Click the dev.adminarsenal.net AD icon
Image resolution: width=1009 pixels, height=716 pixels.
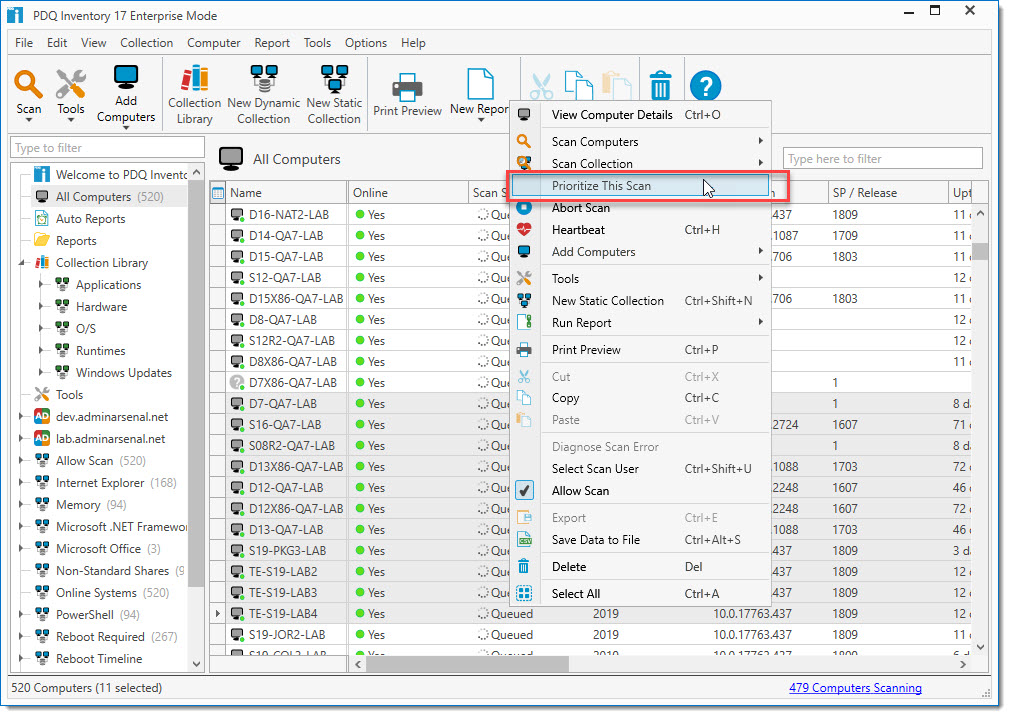42,417
